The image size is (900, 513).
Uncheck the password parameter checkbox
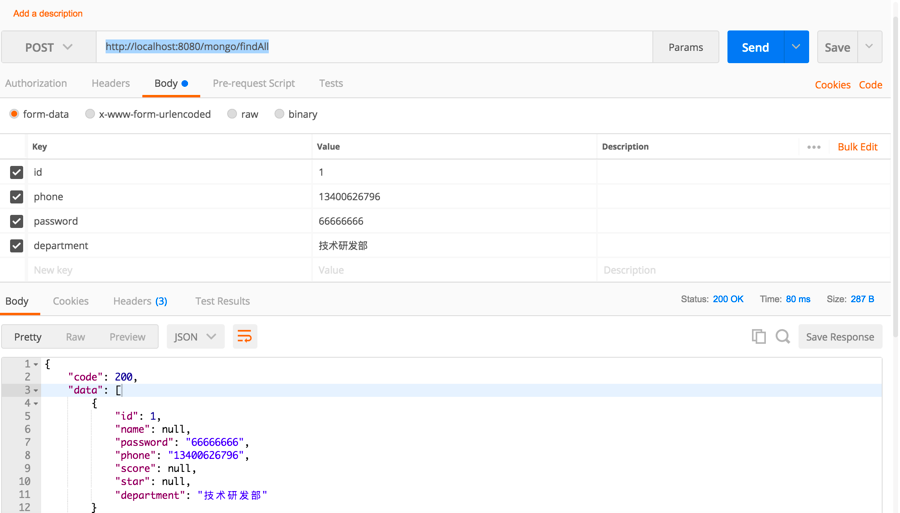coord(17,221)
